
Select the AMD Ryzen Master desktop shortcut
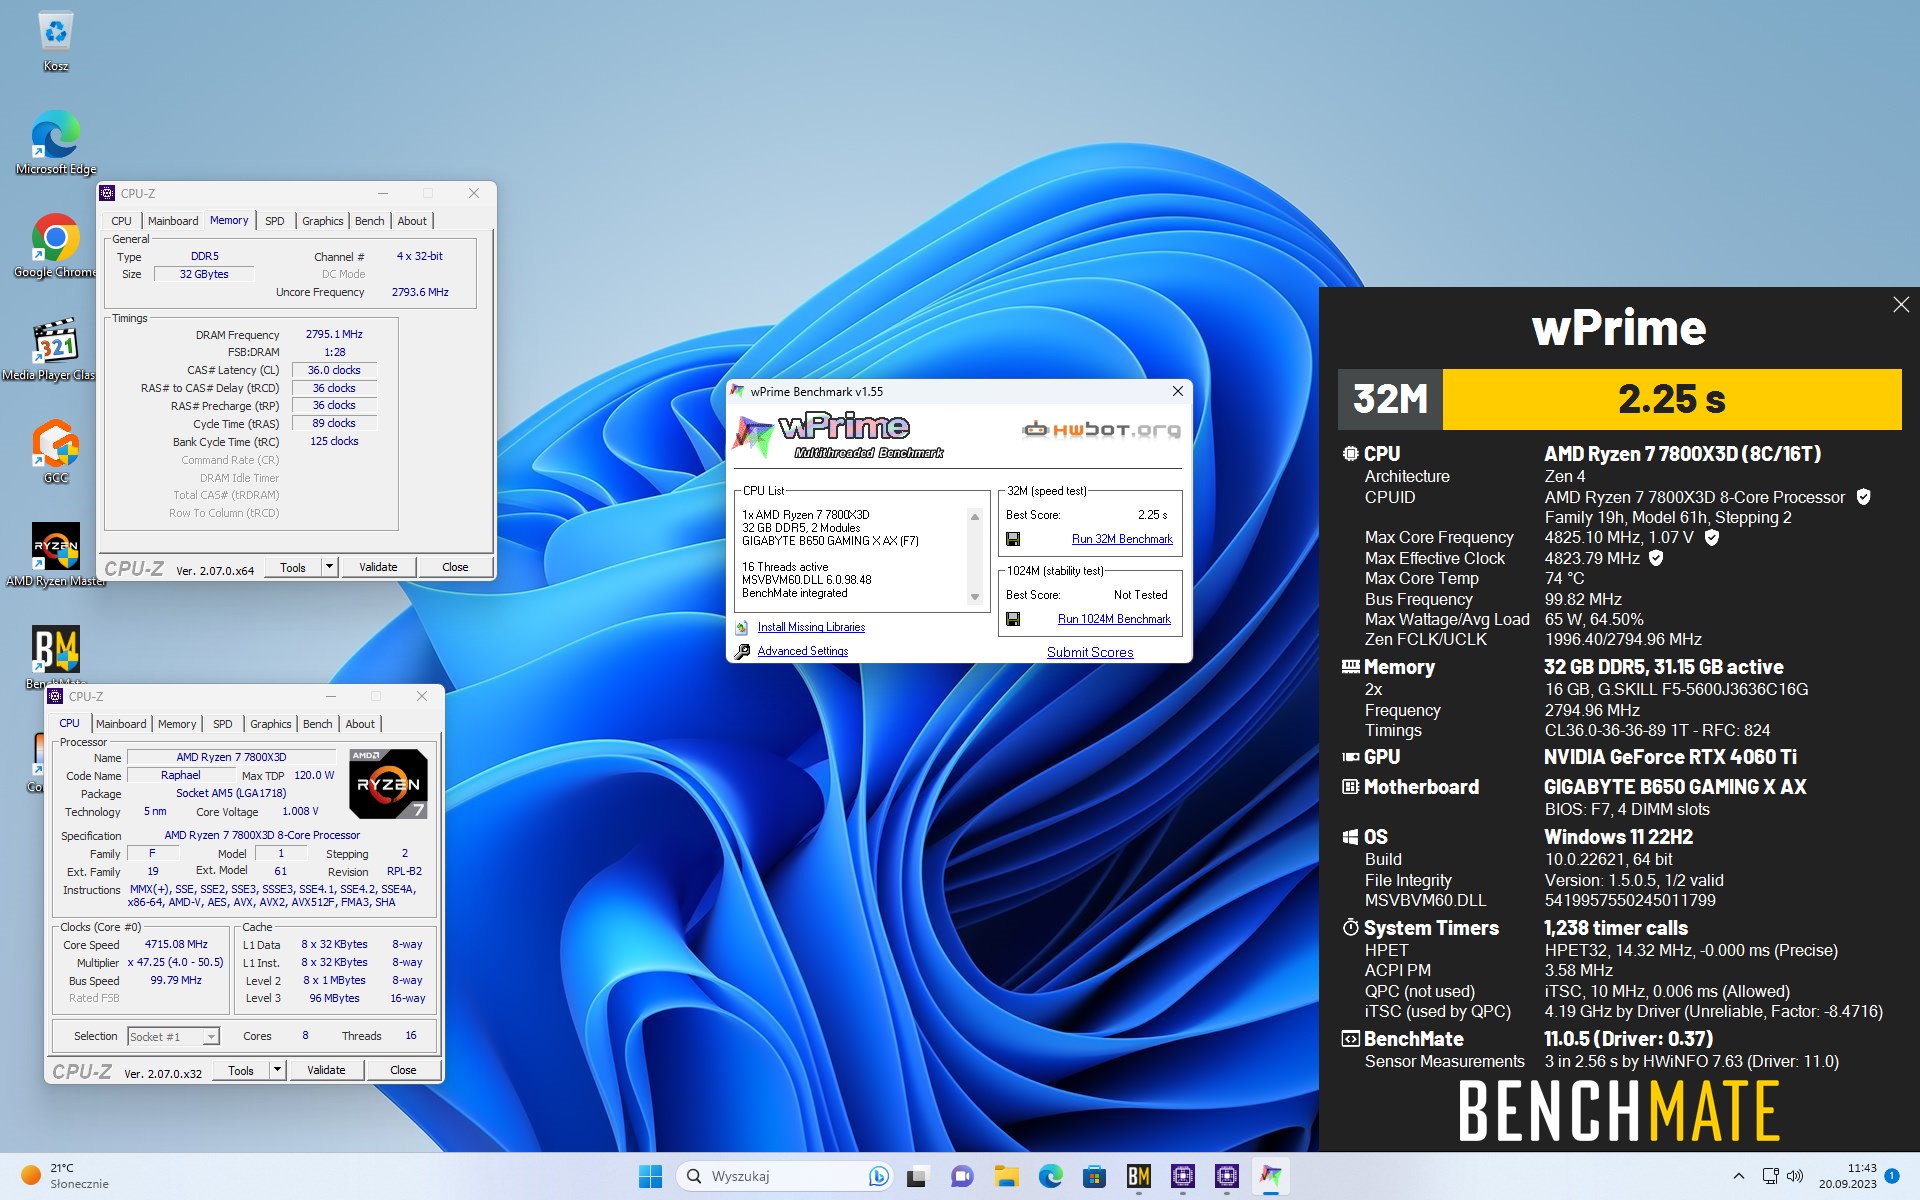[x=56, y=555]
